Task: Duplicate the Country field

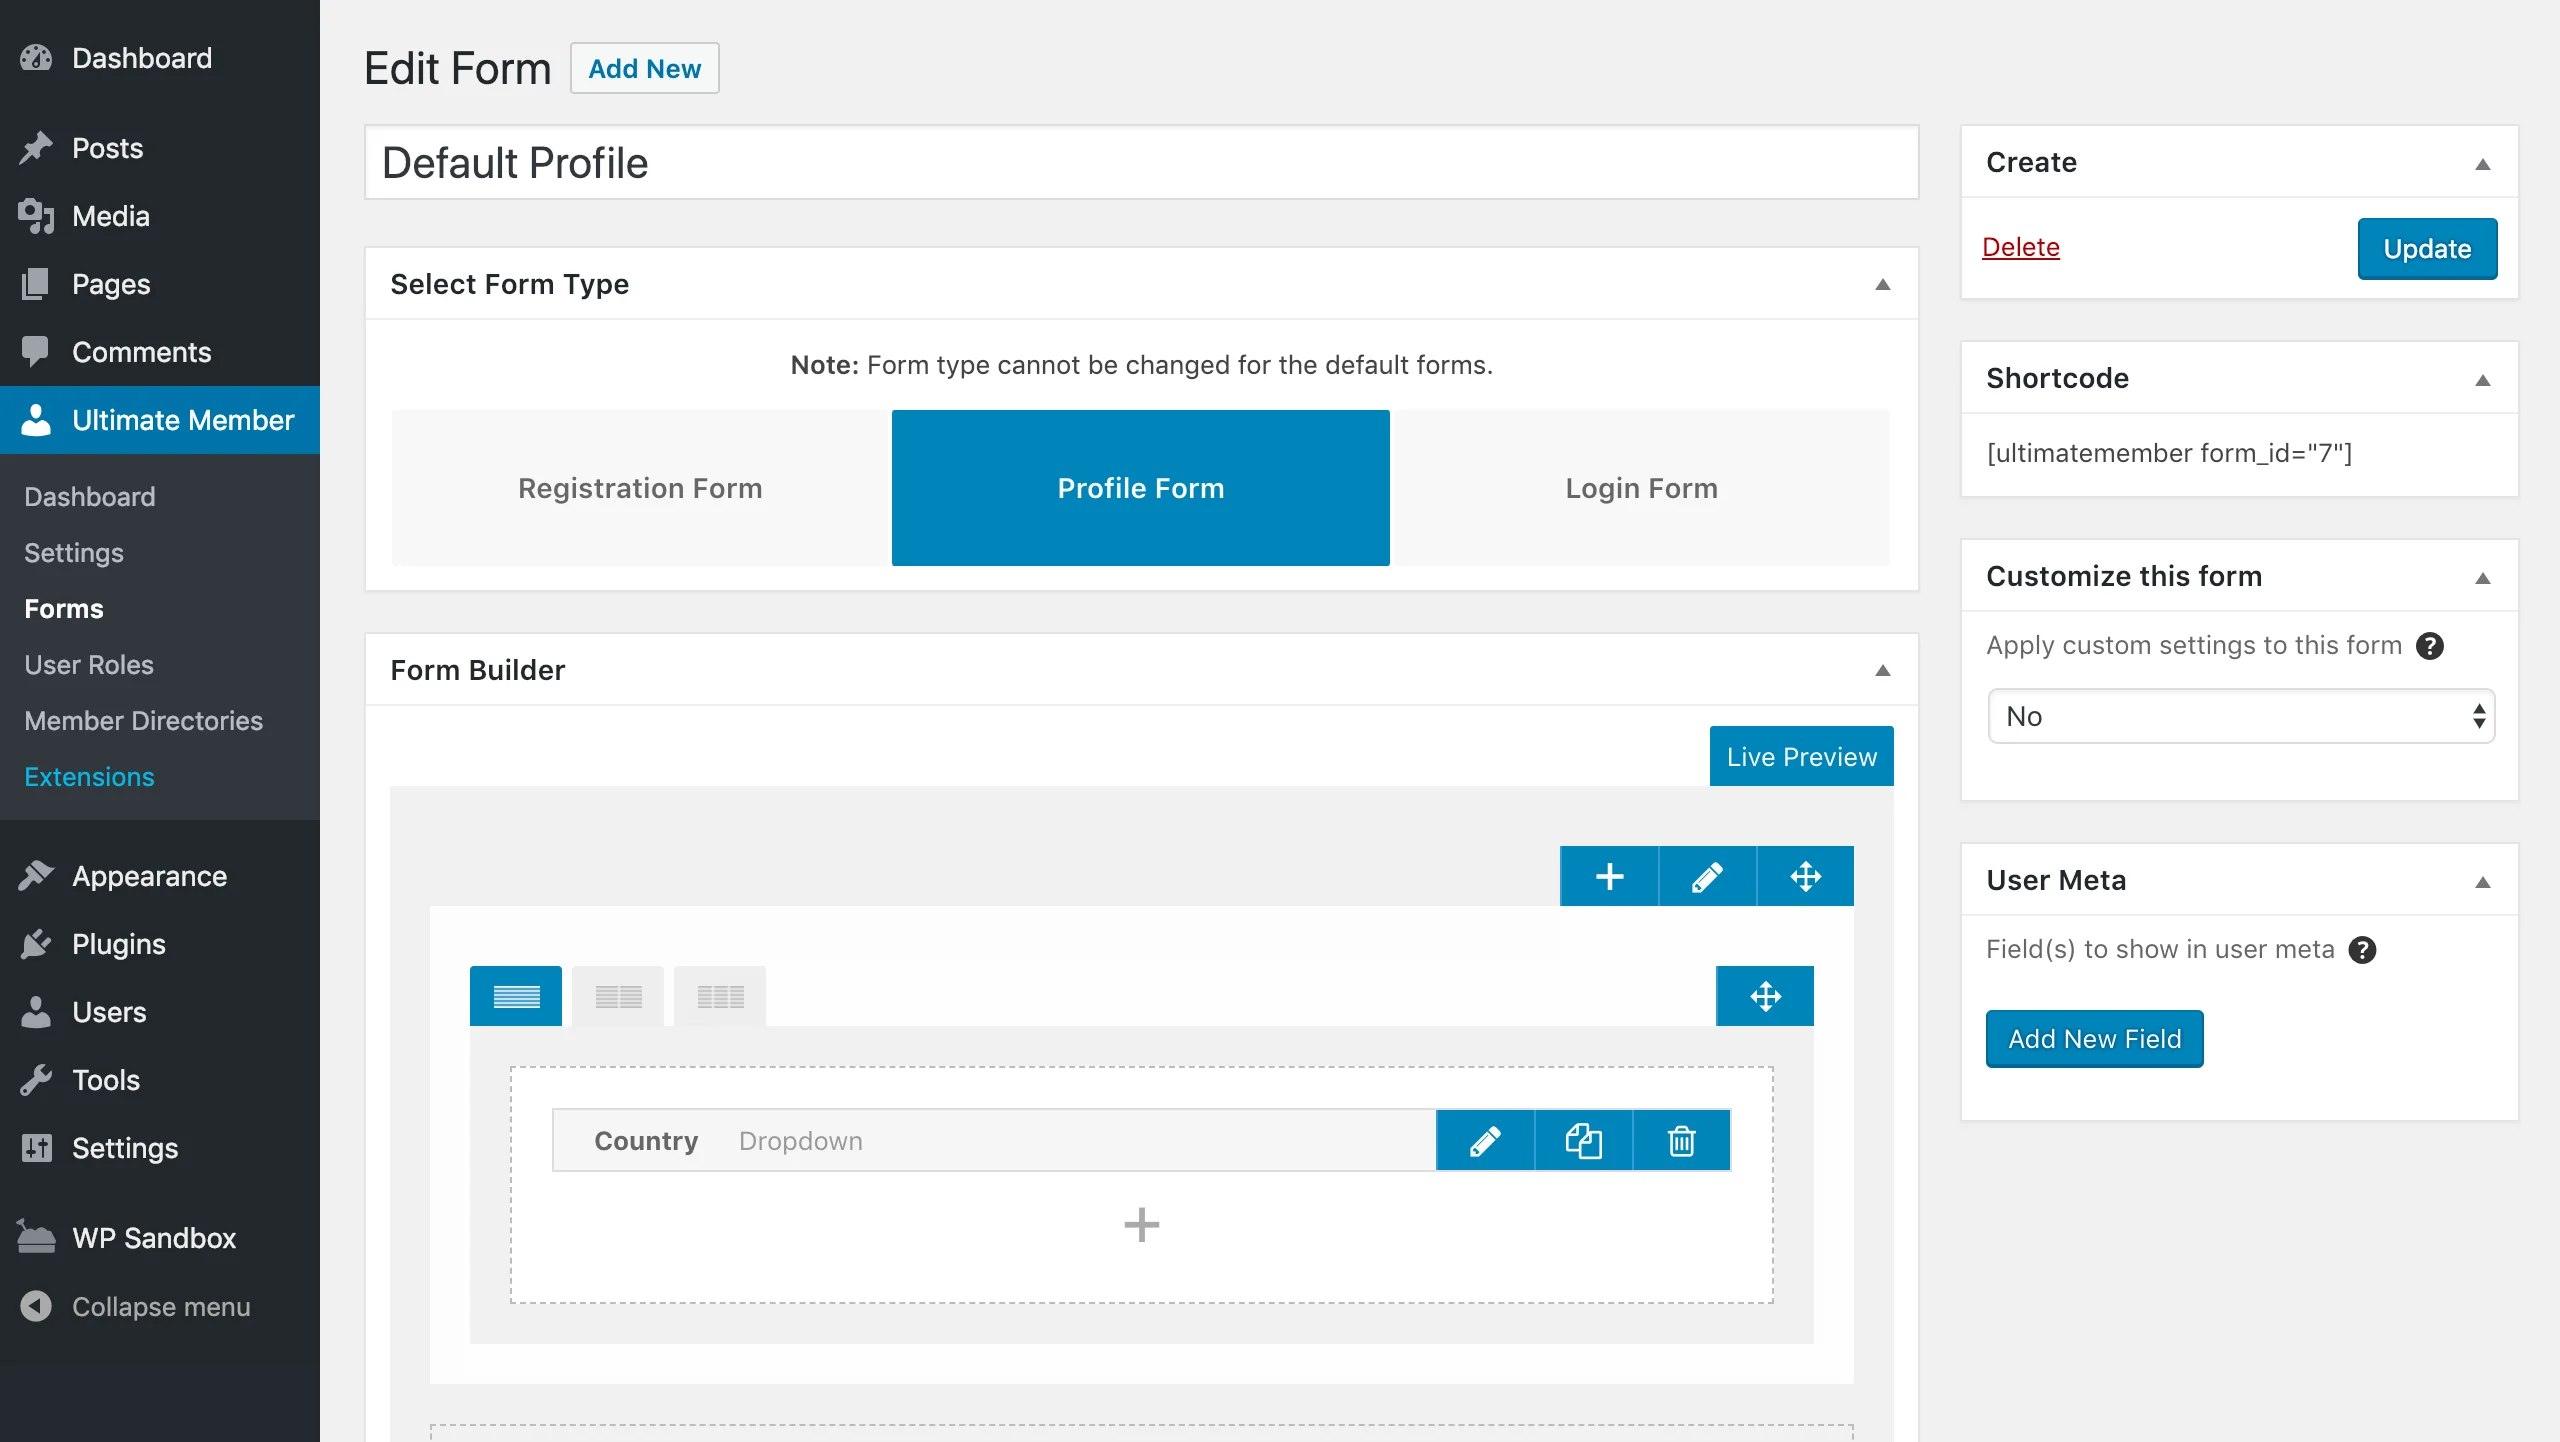Action: 1583,1140
